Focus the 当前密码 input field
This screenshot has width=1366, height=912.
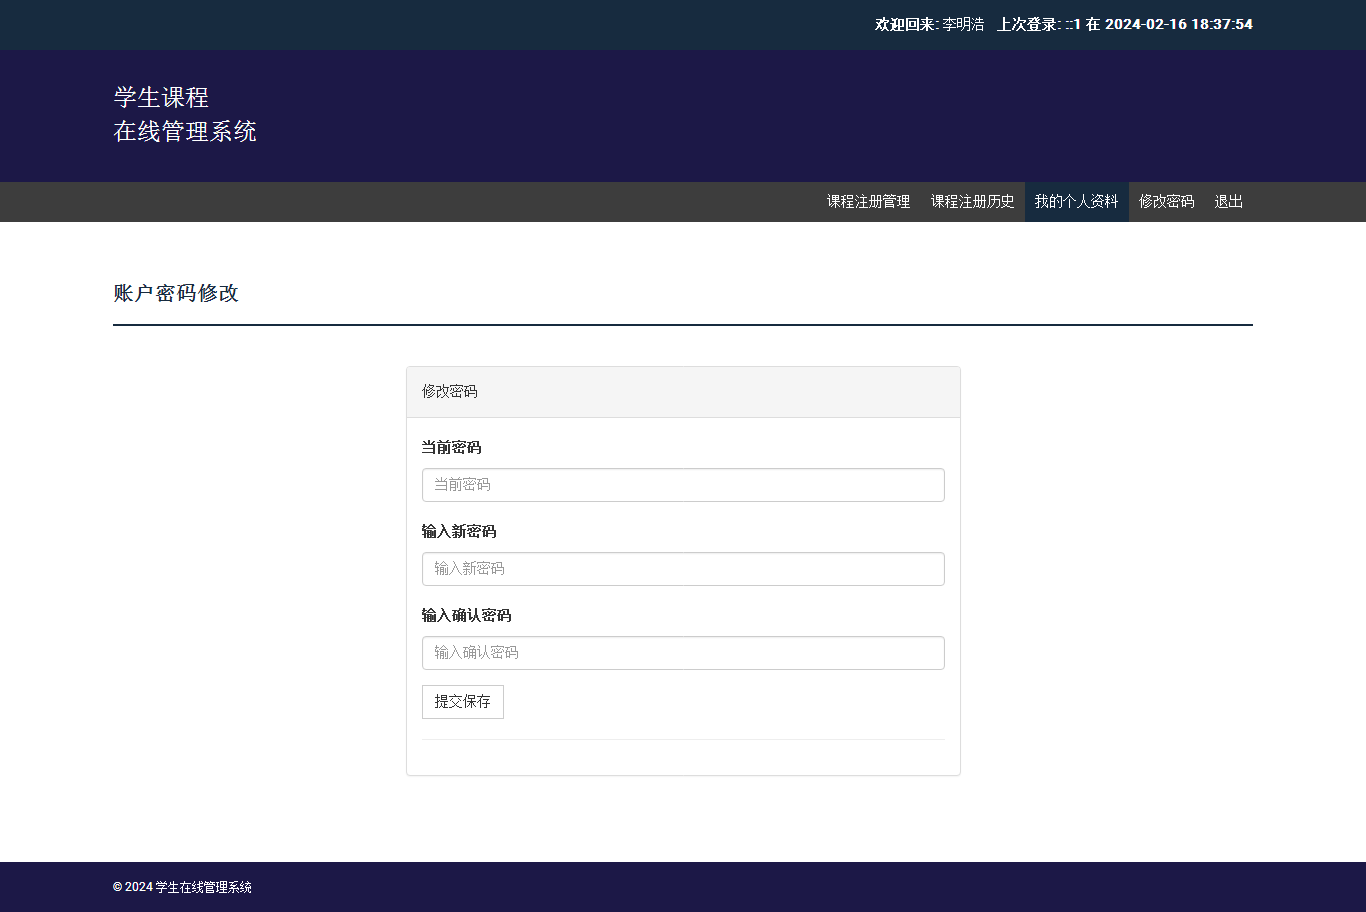tap(683, 485)
